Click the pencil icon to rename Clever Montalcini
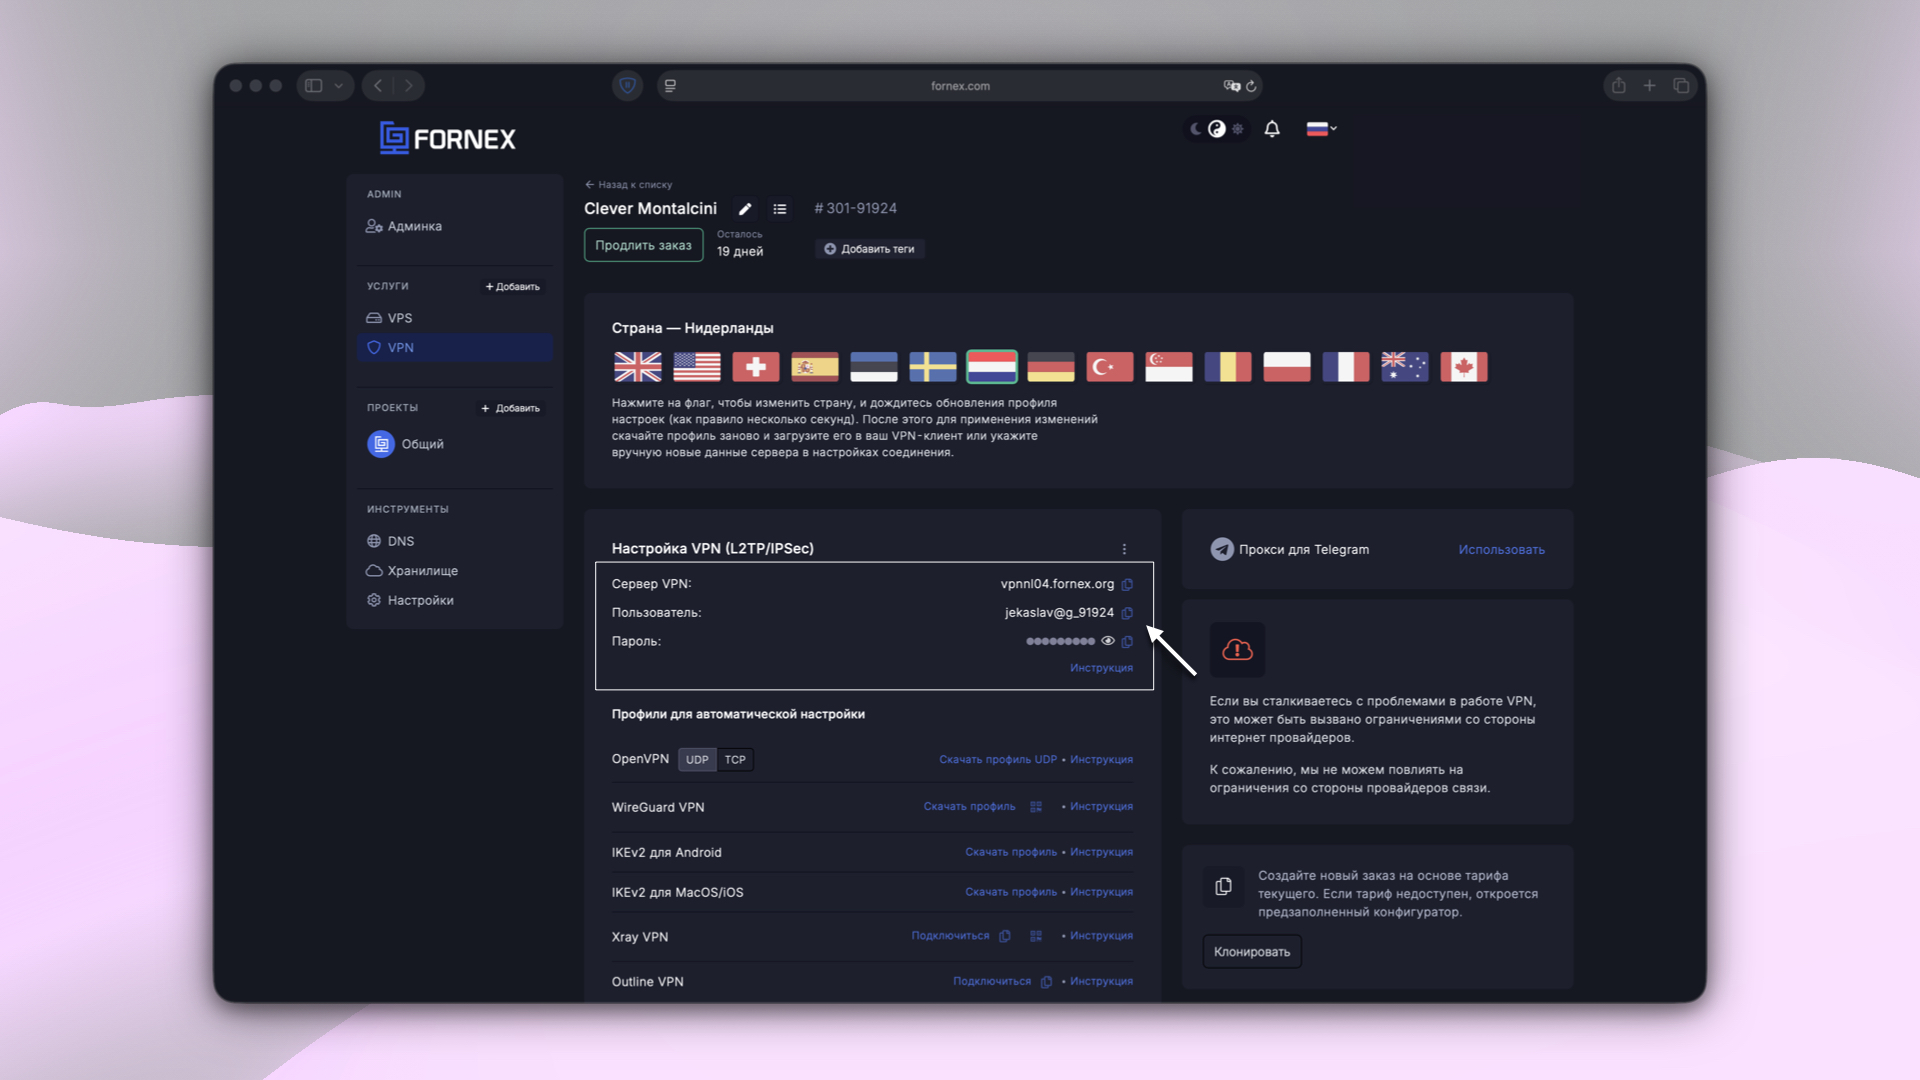 (x=745, y=208)
